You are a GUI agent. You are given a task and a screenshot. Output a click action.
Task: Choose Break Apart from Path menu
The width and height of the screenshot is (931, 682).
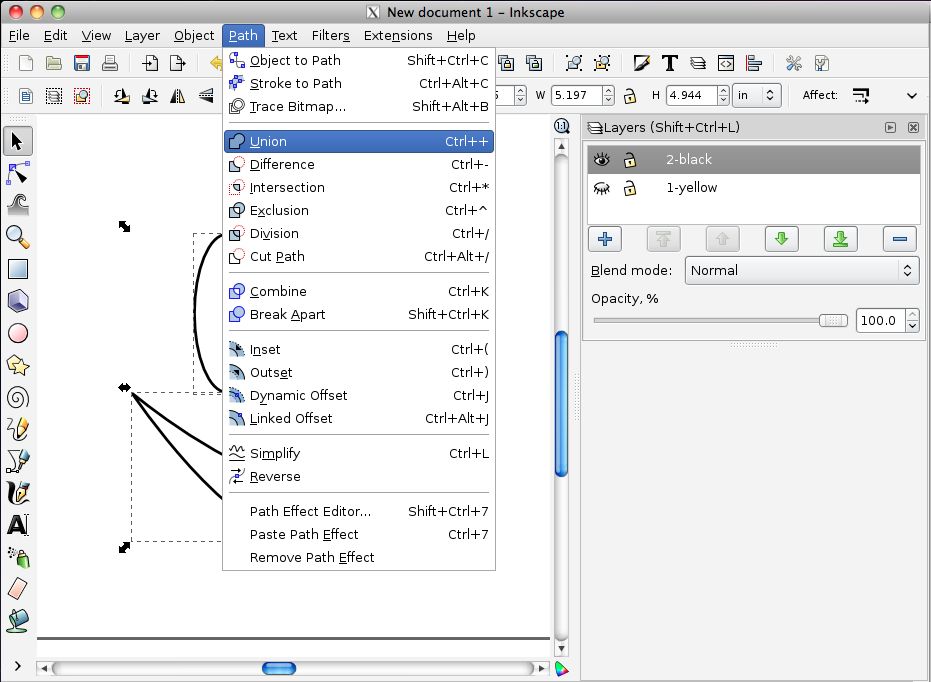[x=359, y=315]
